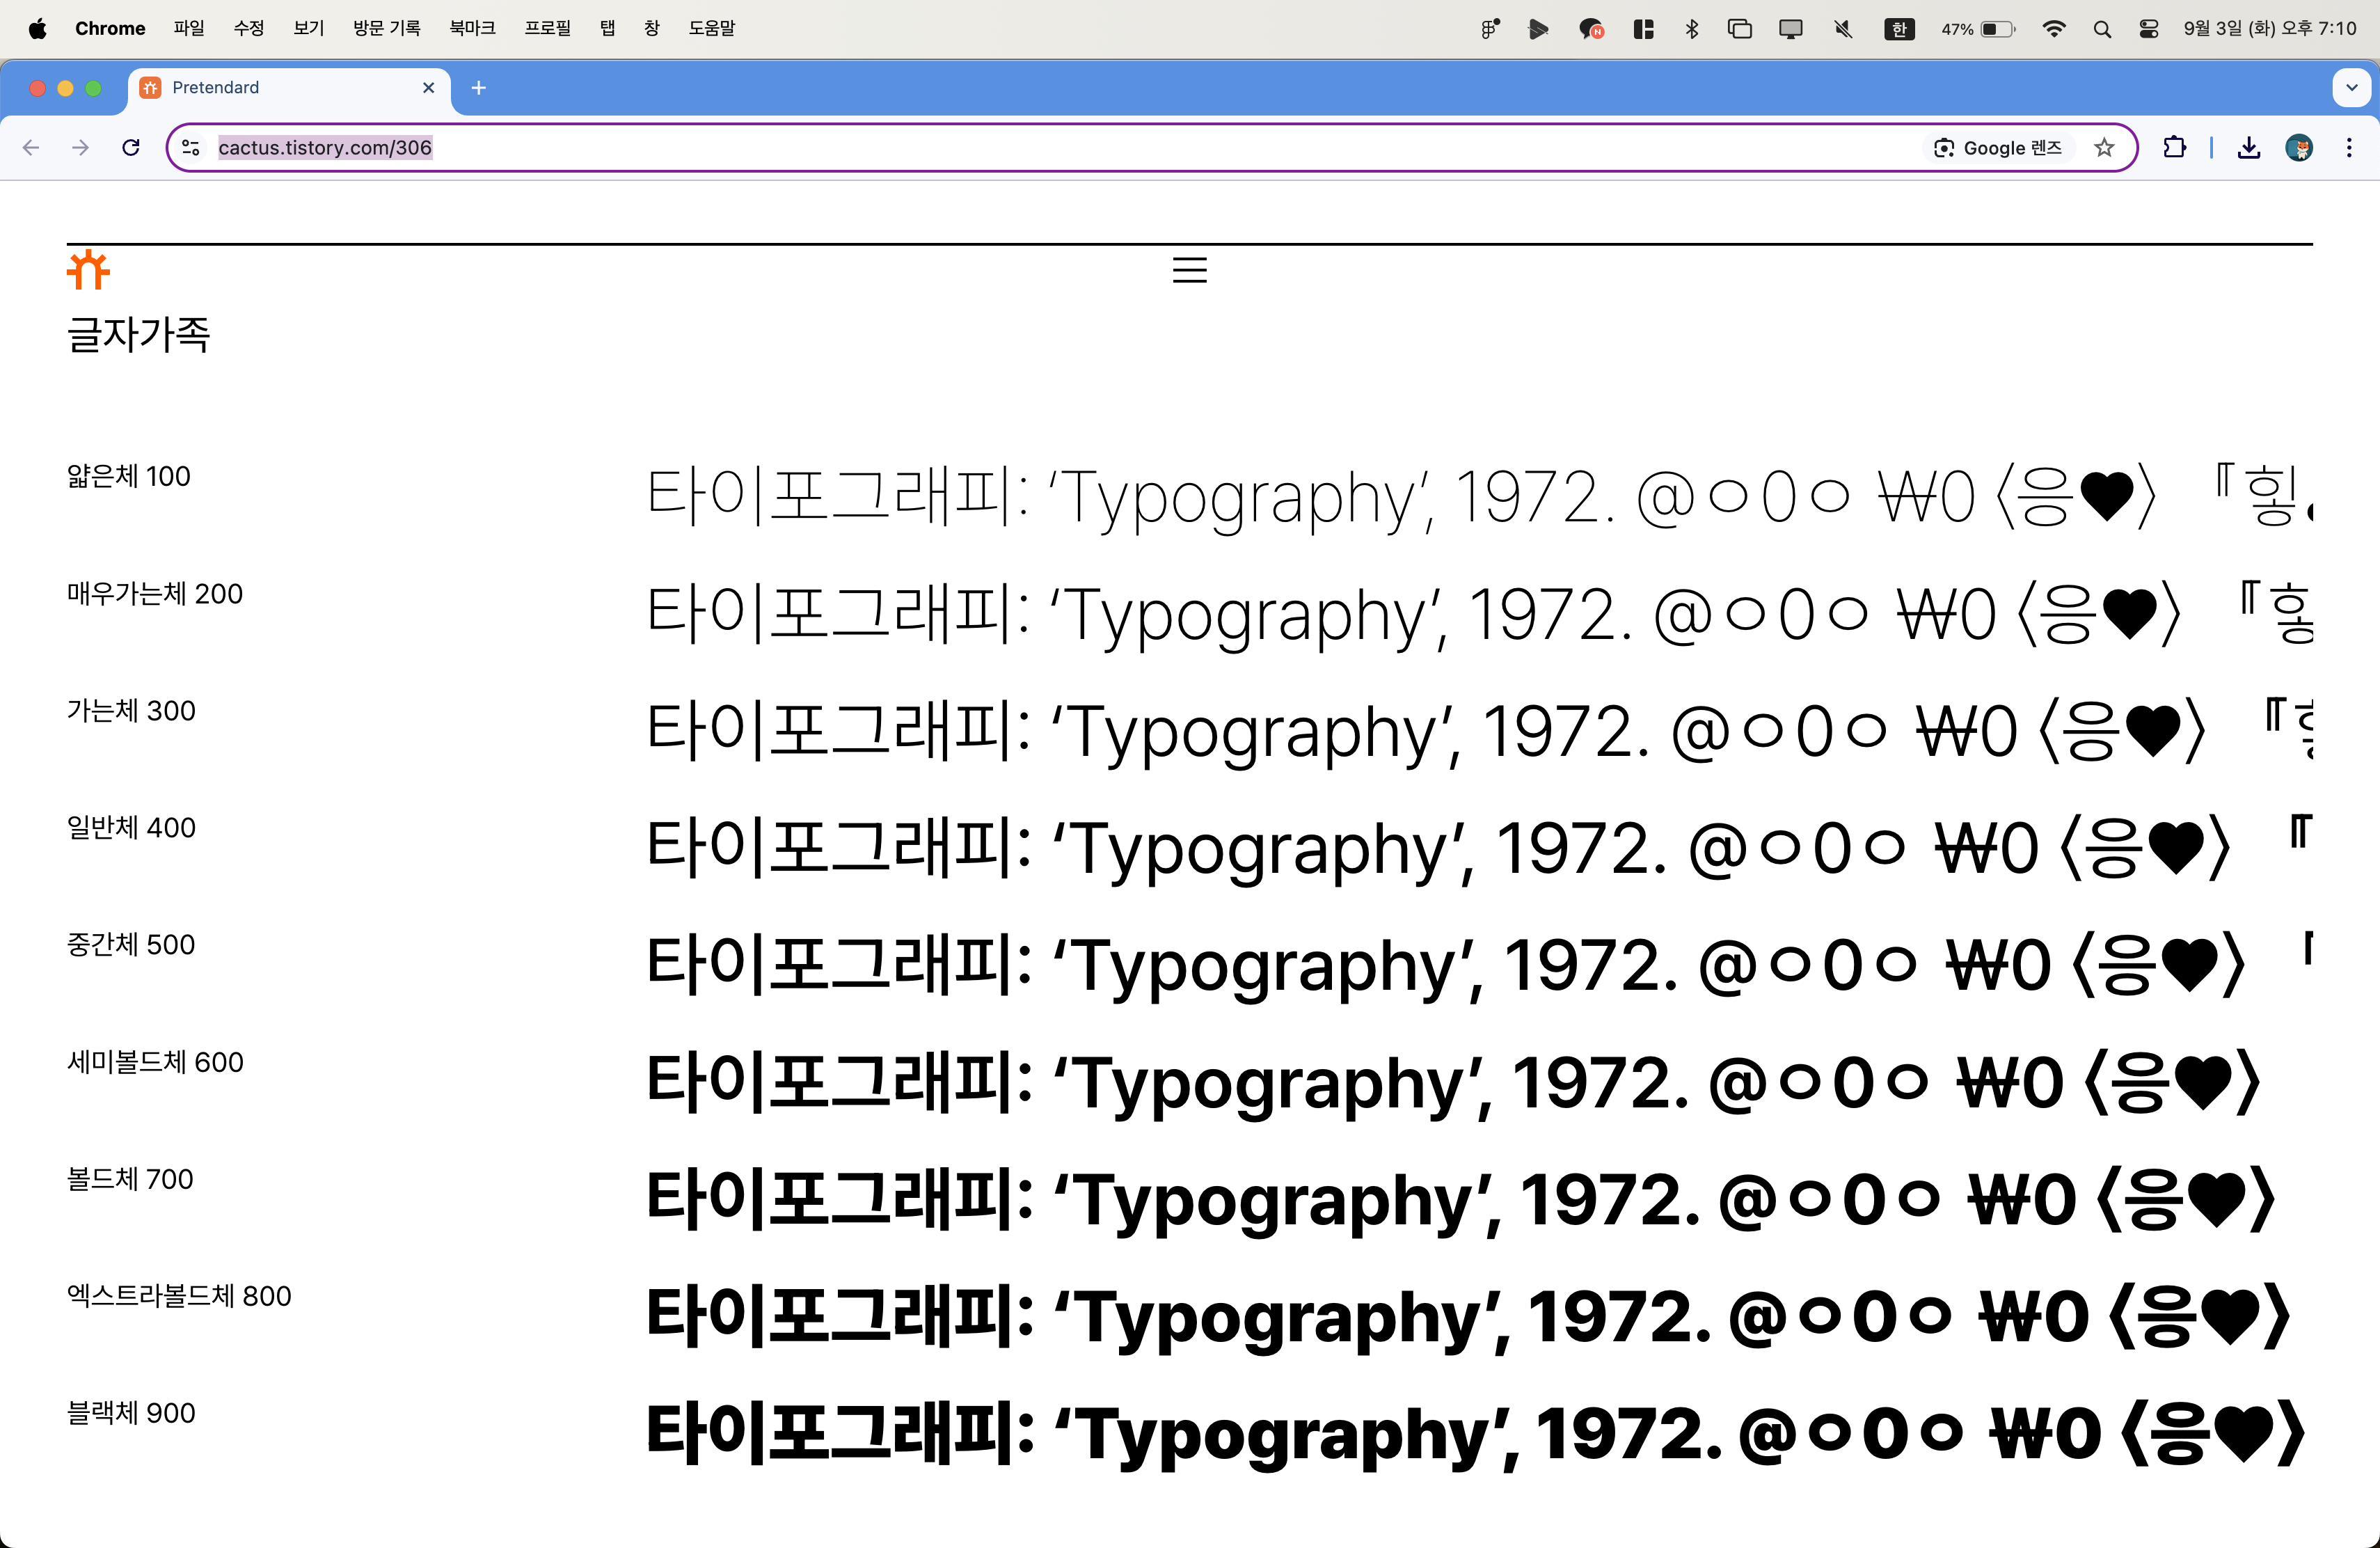The width and height of the screenshot is (2380, 1548).
Task: Click the Chrome profile avatar
Action: coord(2299,148)
